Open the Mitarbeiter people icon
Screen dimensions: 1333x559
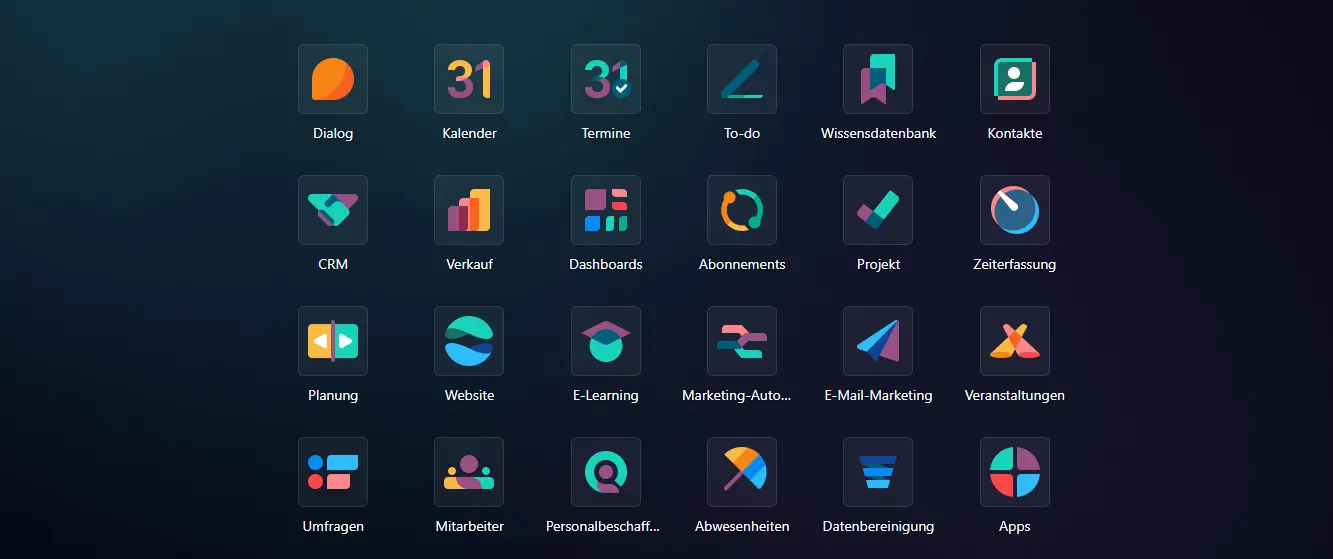(469, 472)
